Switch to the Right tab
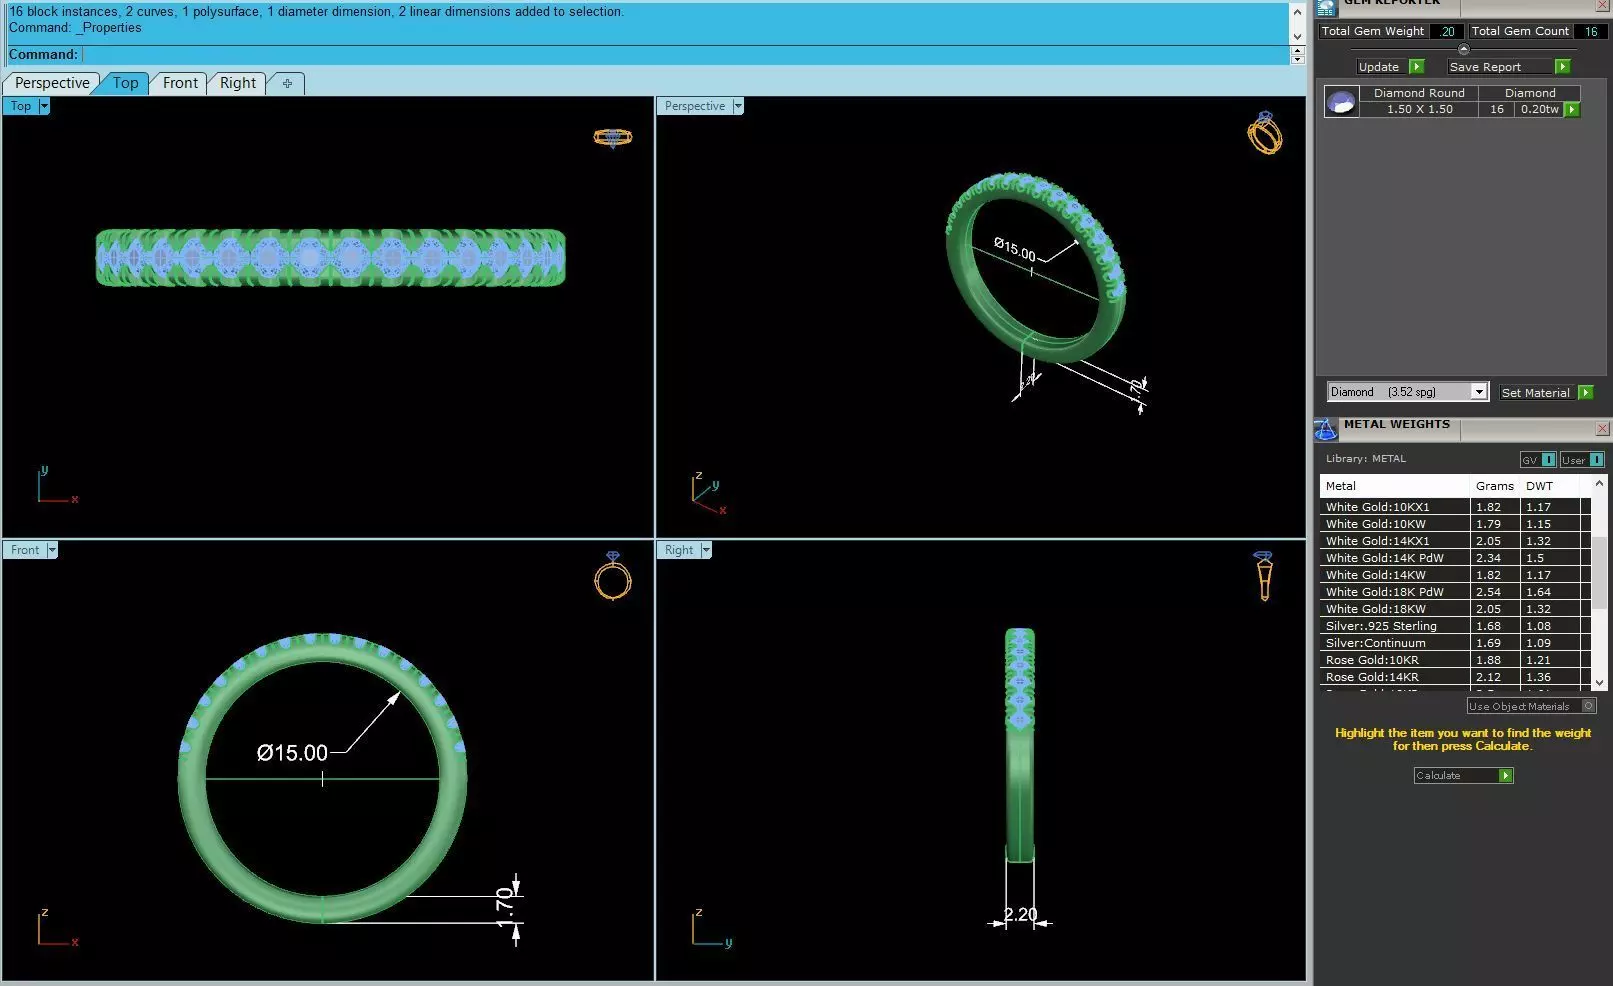The height and width of the screenshot is (986, 1613). (238, 83)
